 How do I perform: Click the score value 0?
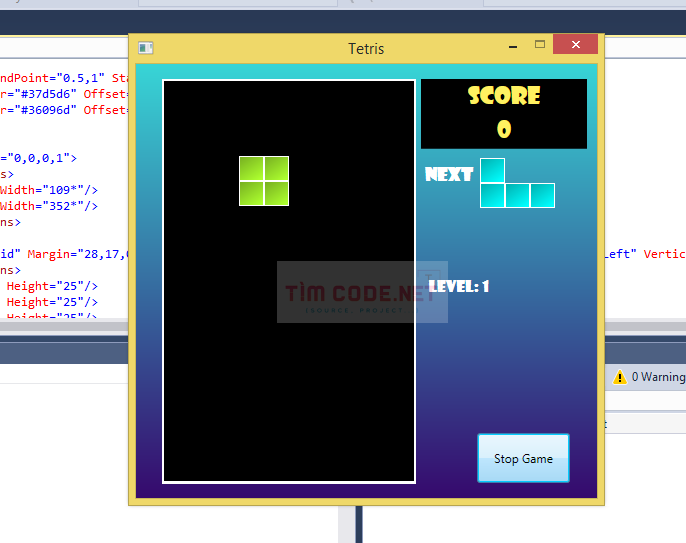coord(504,129)
